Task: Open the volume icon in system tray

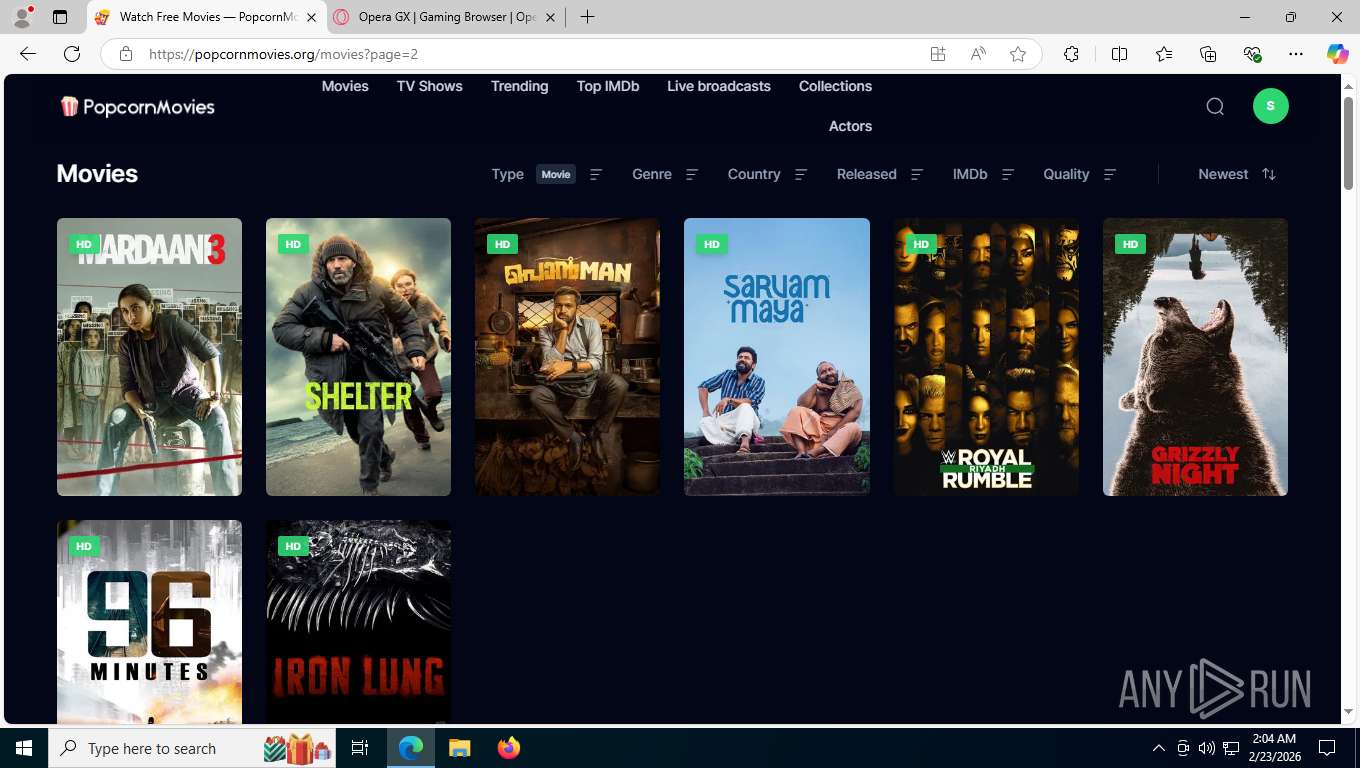Action: 1207,748
